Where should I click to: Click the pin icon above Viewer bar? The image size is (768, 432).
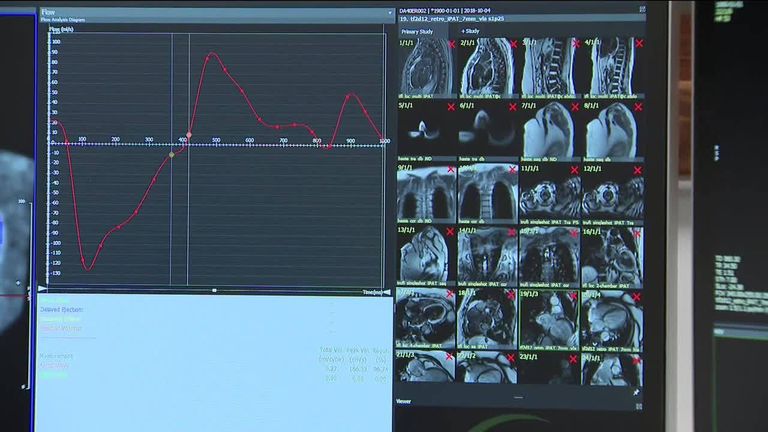pyautogui.click(x=636, y=392)
